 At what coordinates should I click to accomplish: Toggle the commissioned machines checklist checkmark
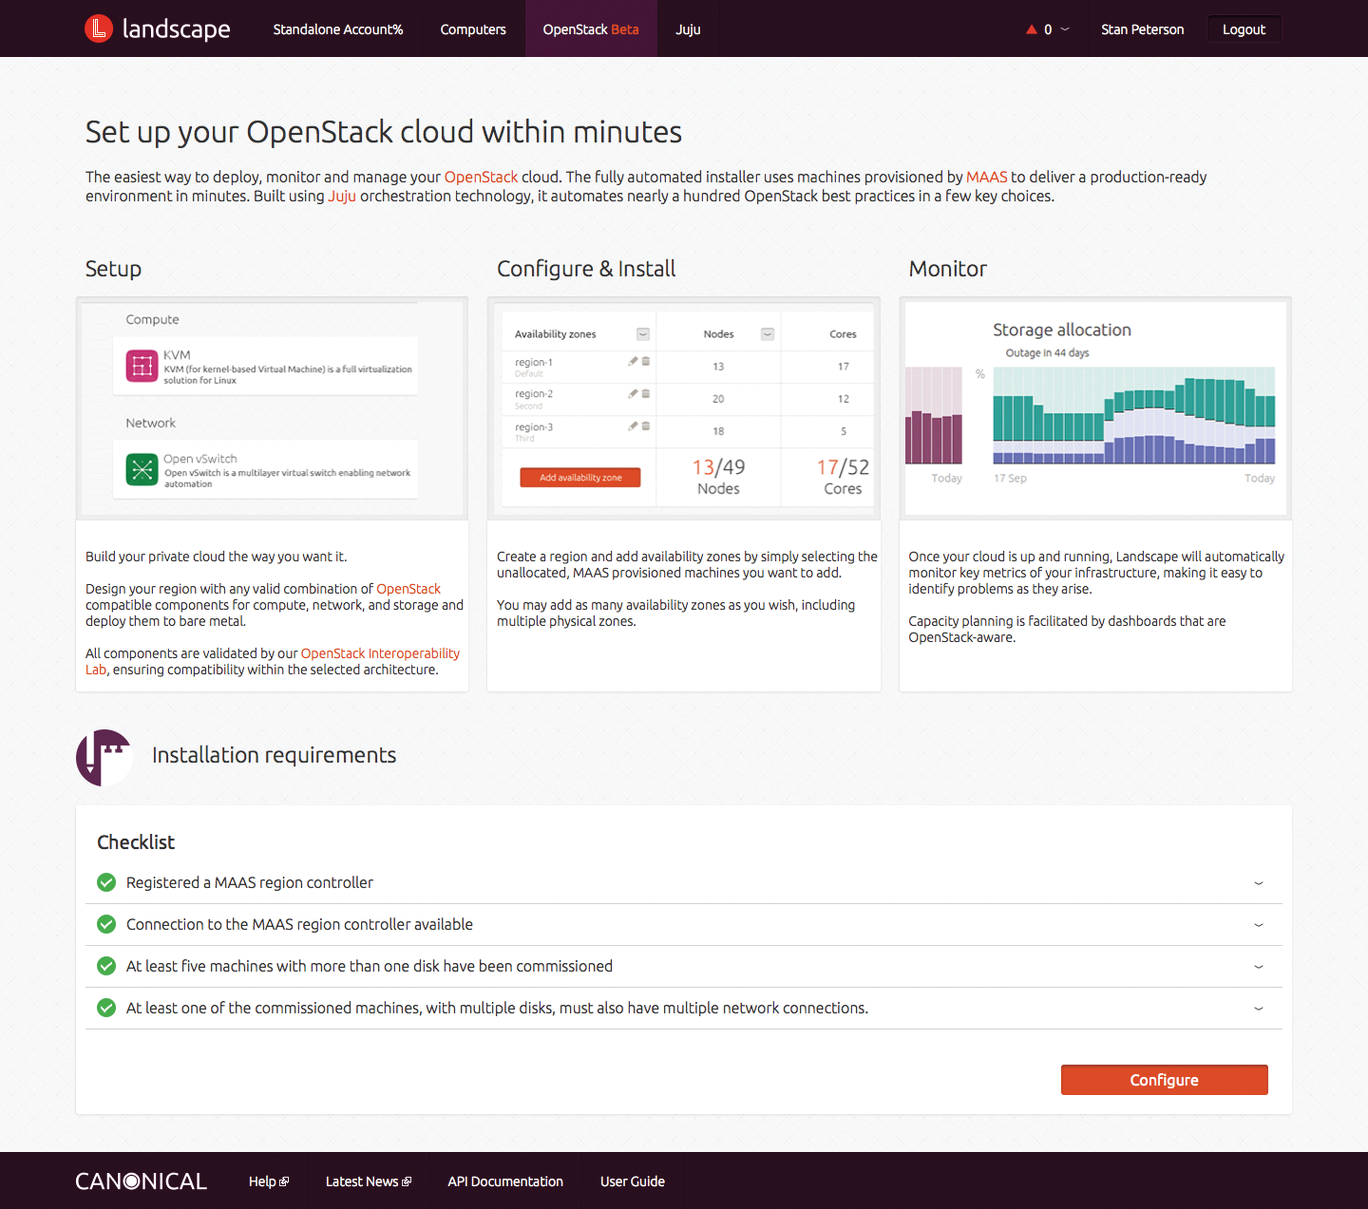pos(106,966)
